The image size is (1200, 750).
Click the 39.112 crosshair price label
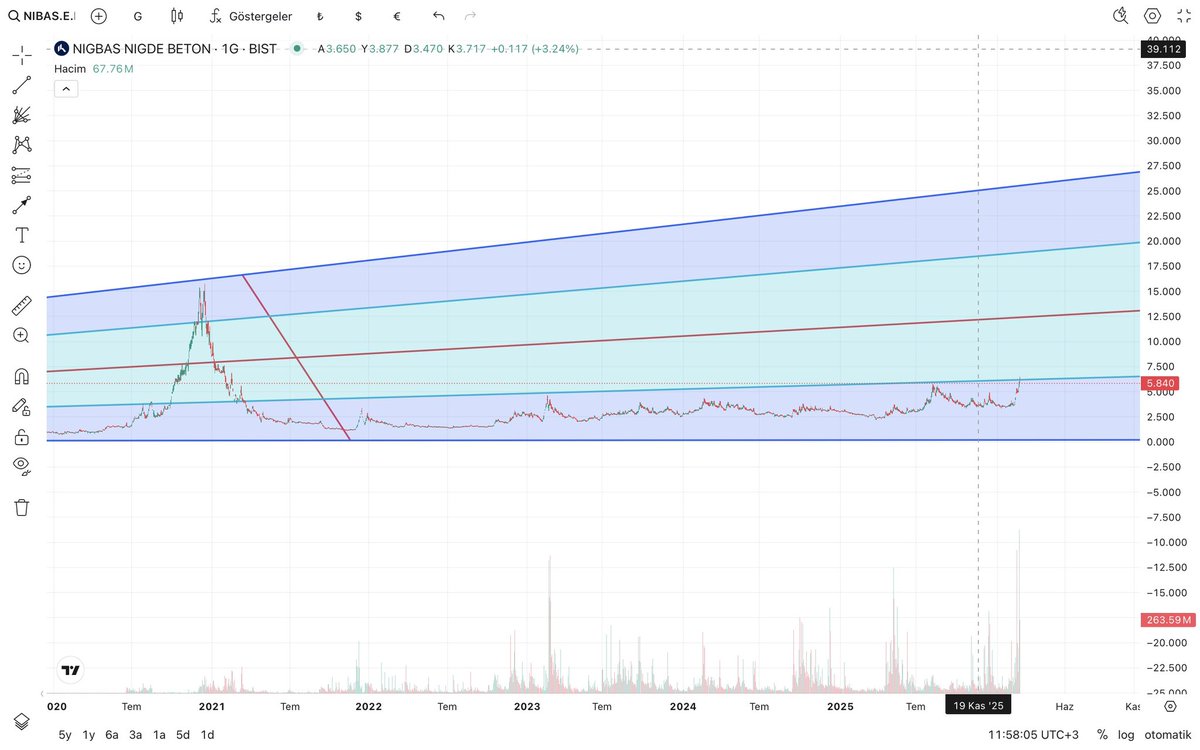click(1166, 48)
